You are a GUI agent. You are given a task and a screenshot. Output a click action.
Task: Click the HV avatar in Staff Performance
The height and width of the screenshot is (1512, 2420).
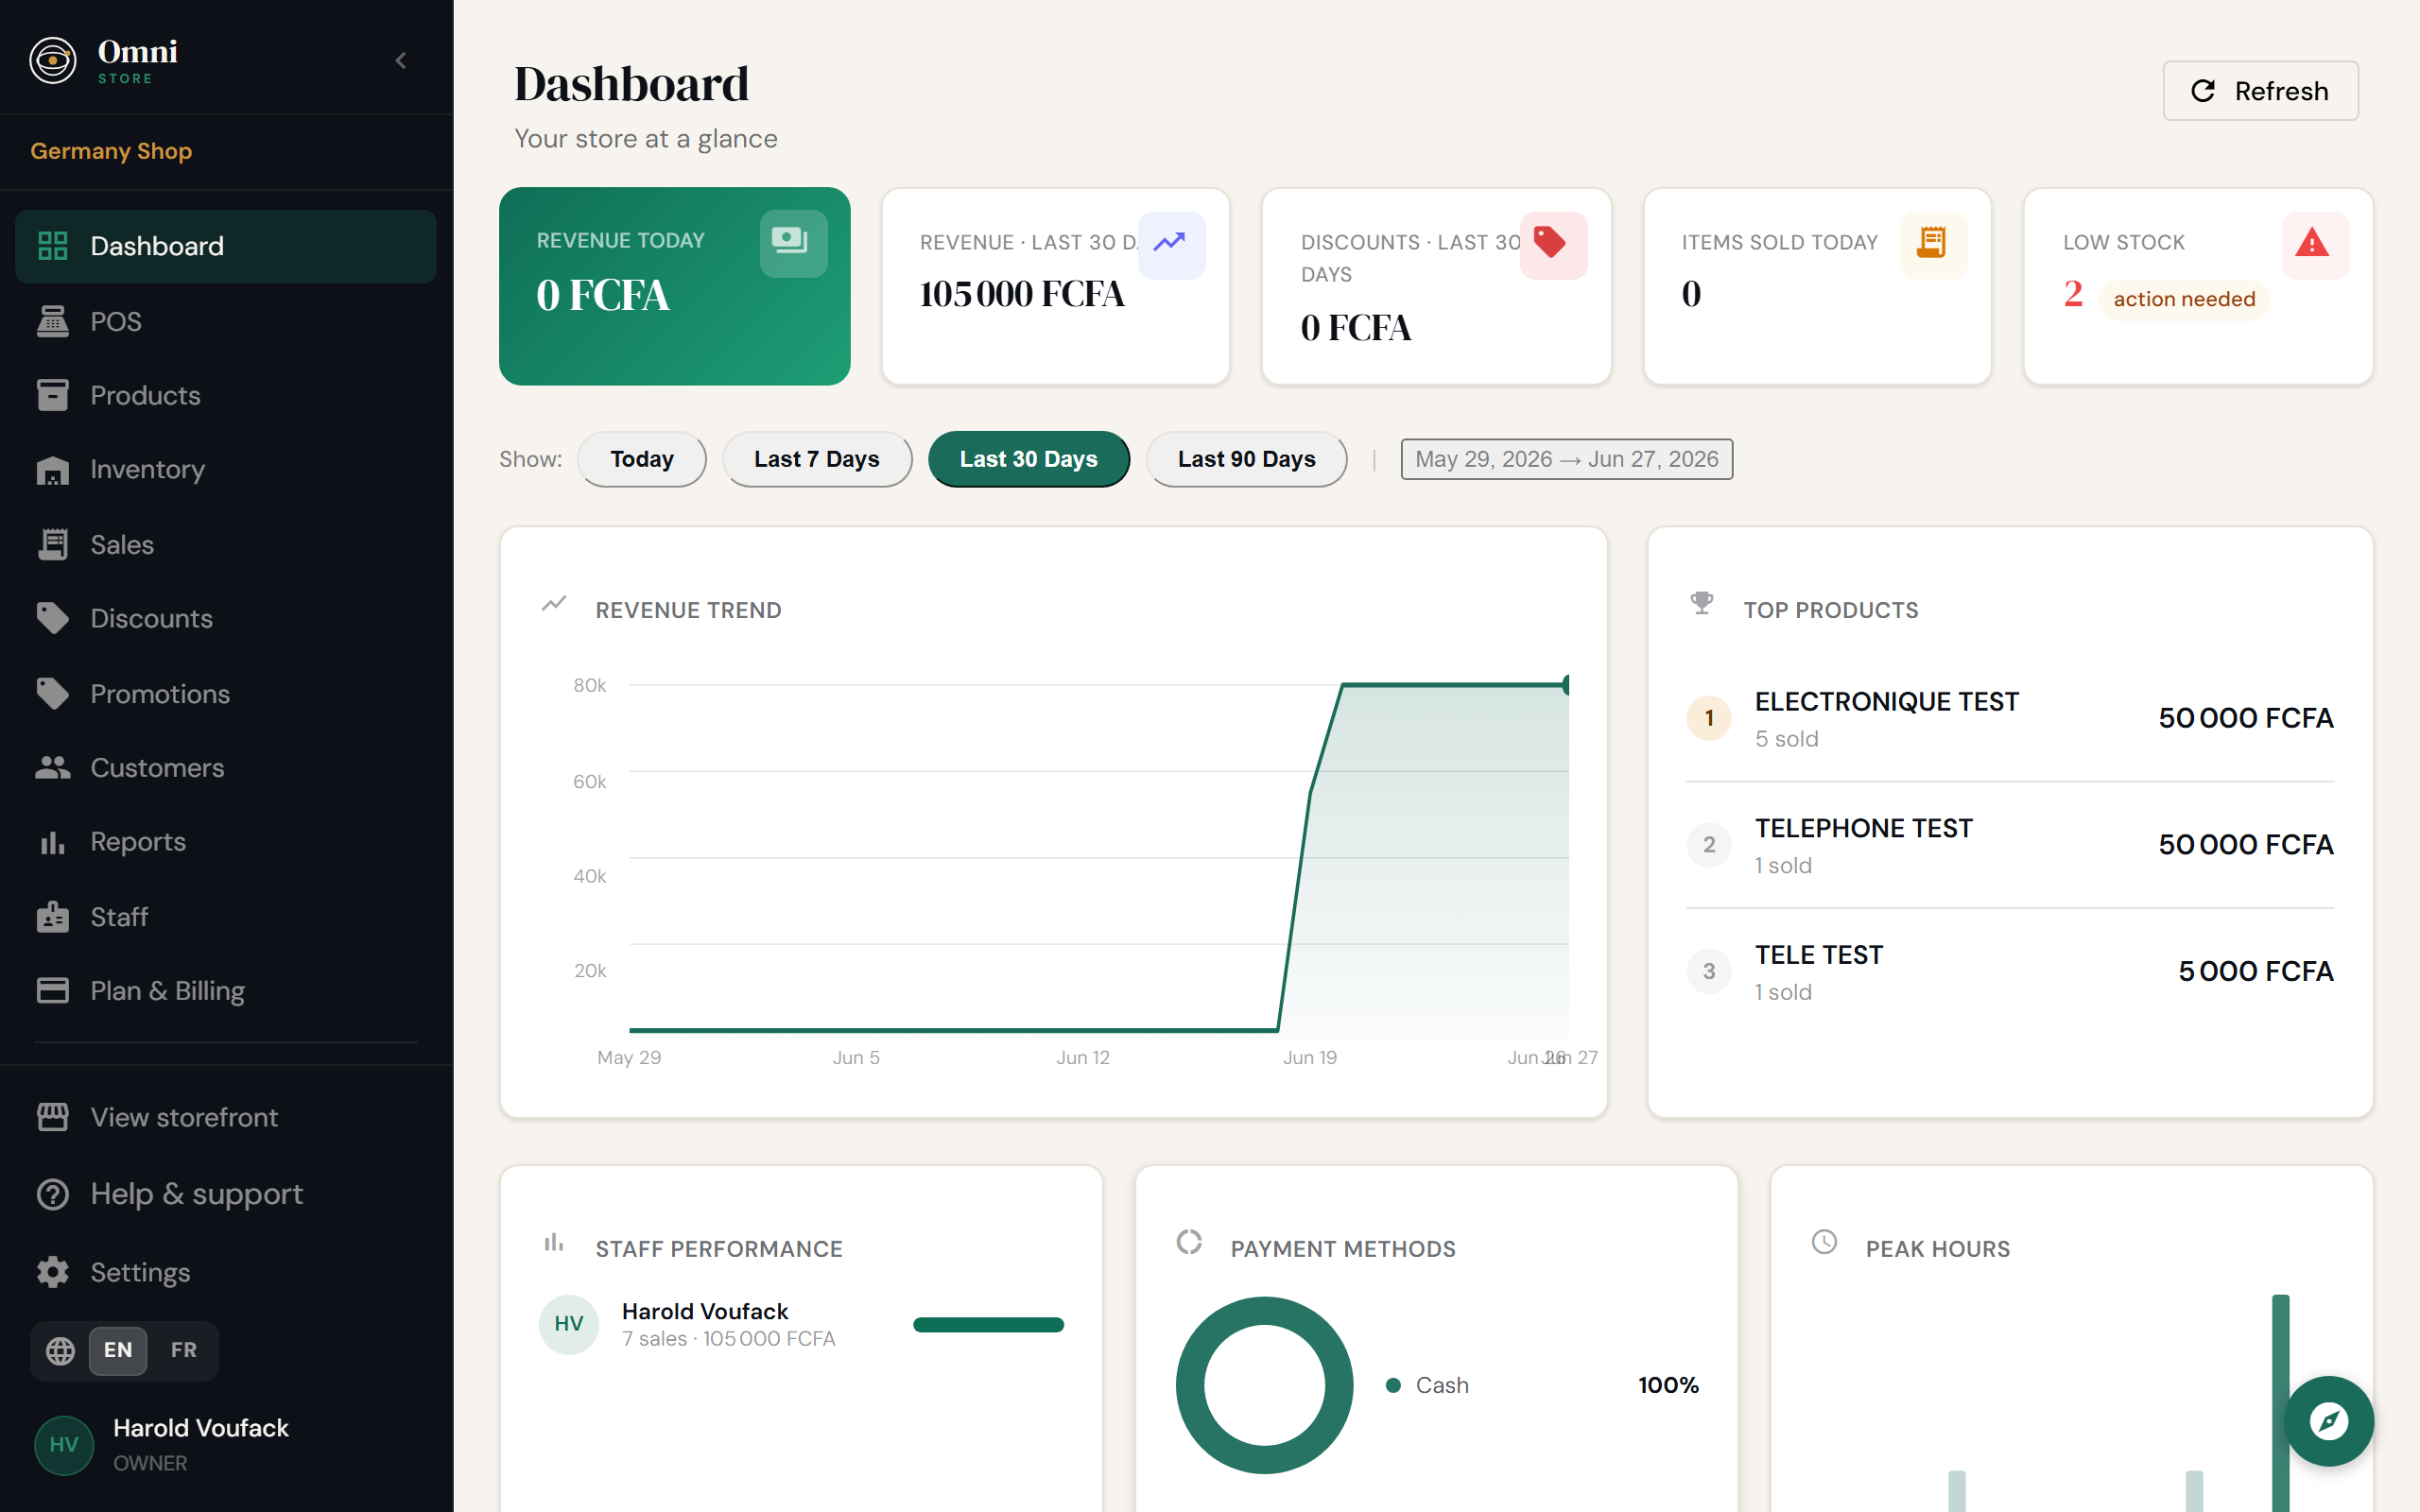(x=569, y=1324)
